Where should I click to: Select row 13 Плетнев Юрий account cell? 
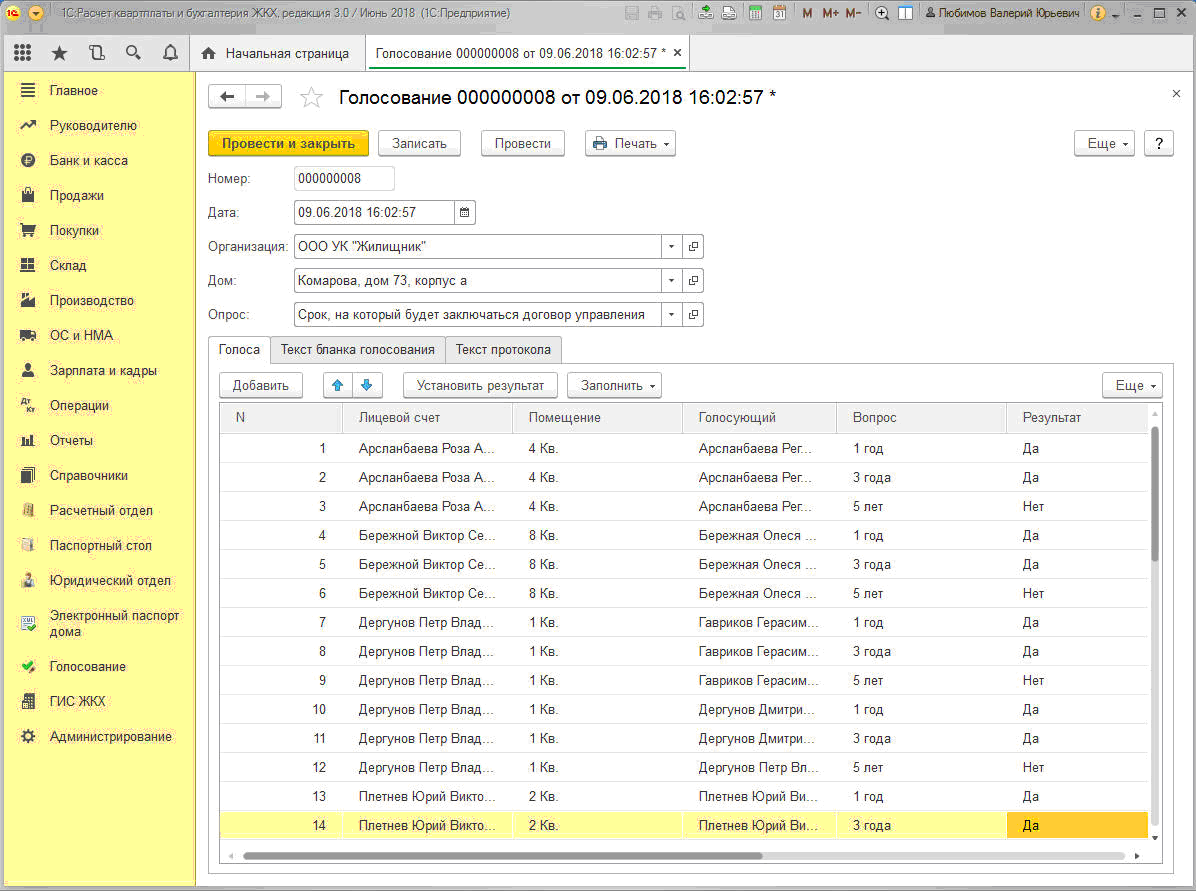tap(426, 796)
